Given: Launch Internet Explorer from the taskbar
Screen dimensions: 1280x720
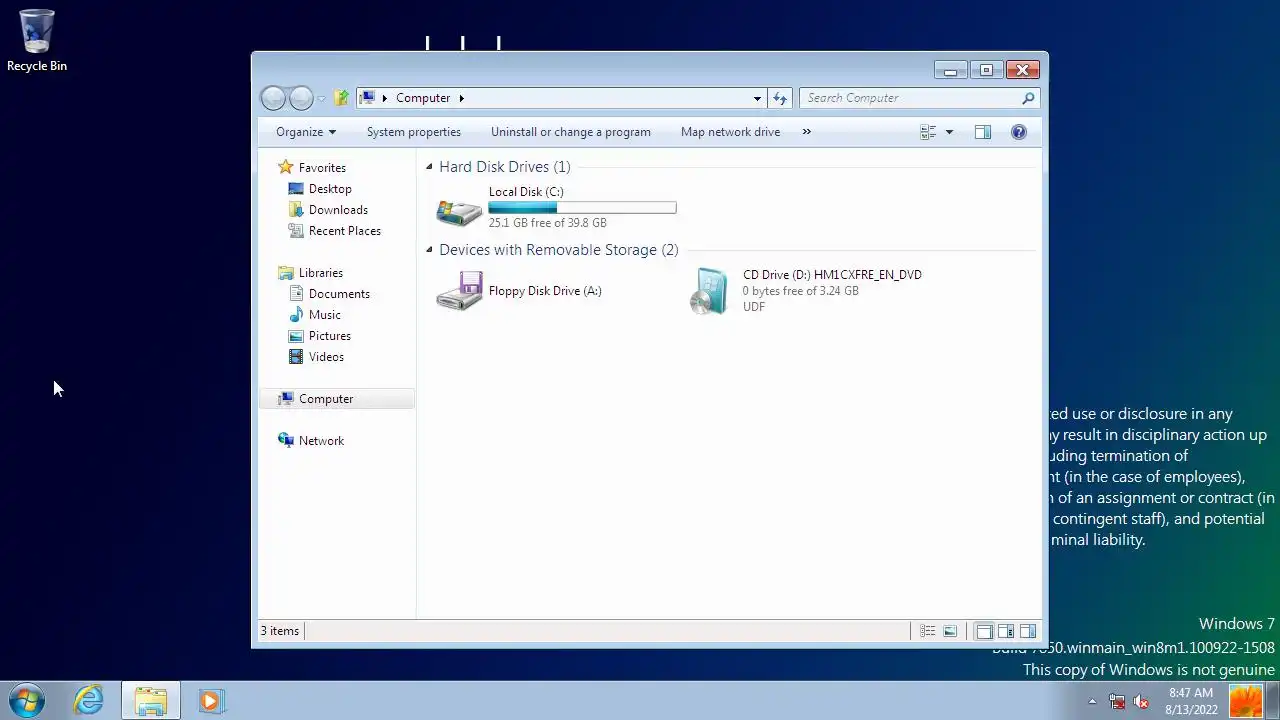Looking at the screenshot, I should (88, 700).
